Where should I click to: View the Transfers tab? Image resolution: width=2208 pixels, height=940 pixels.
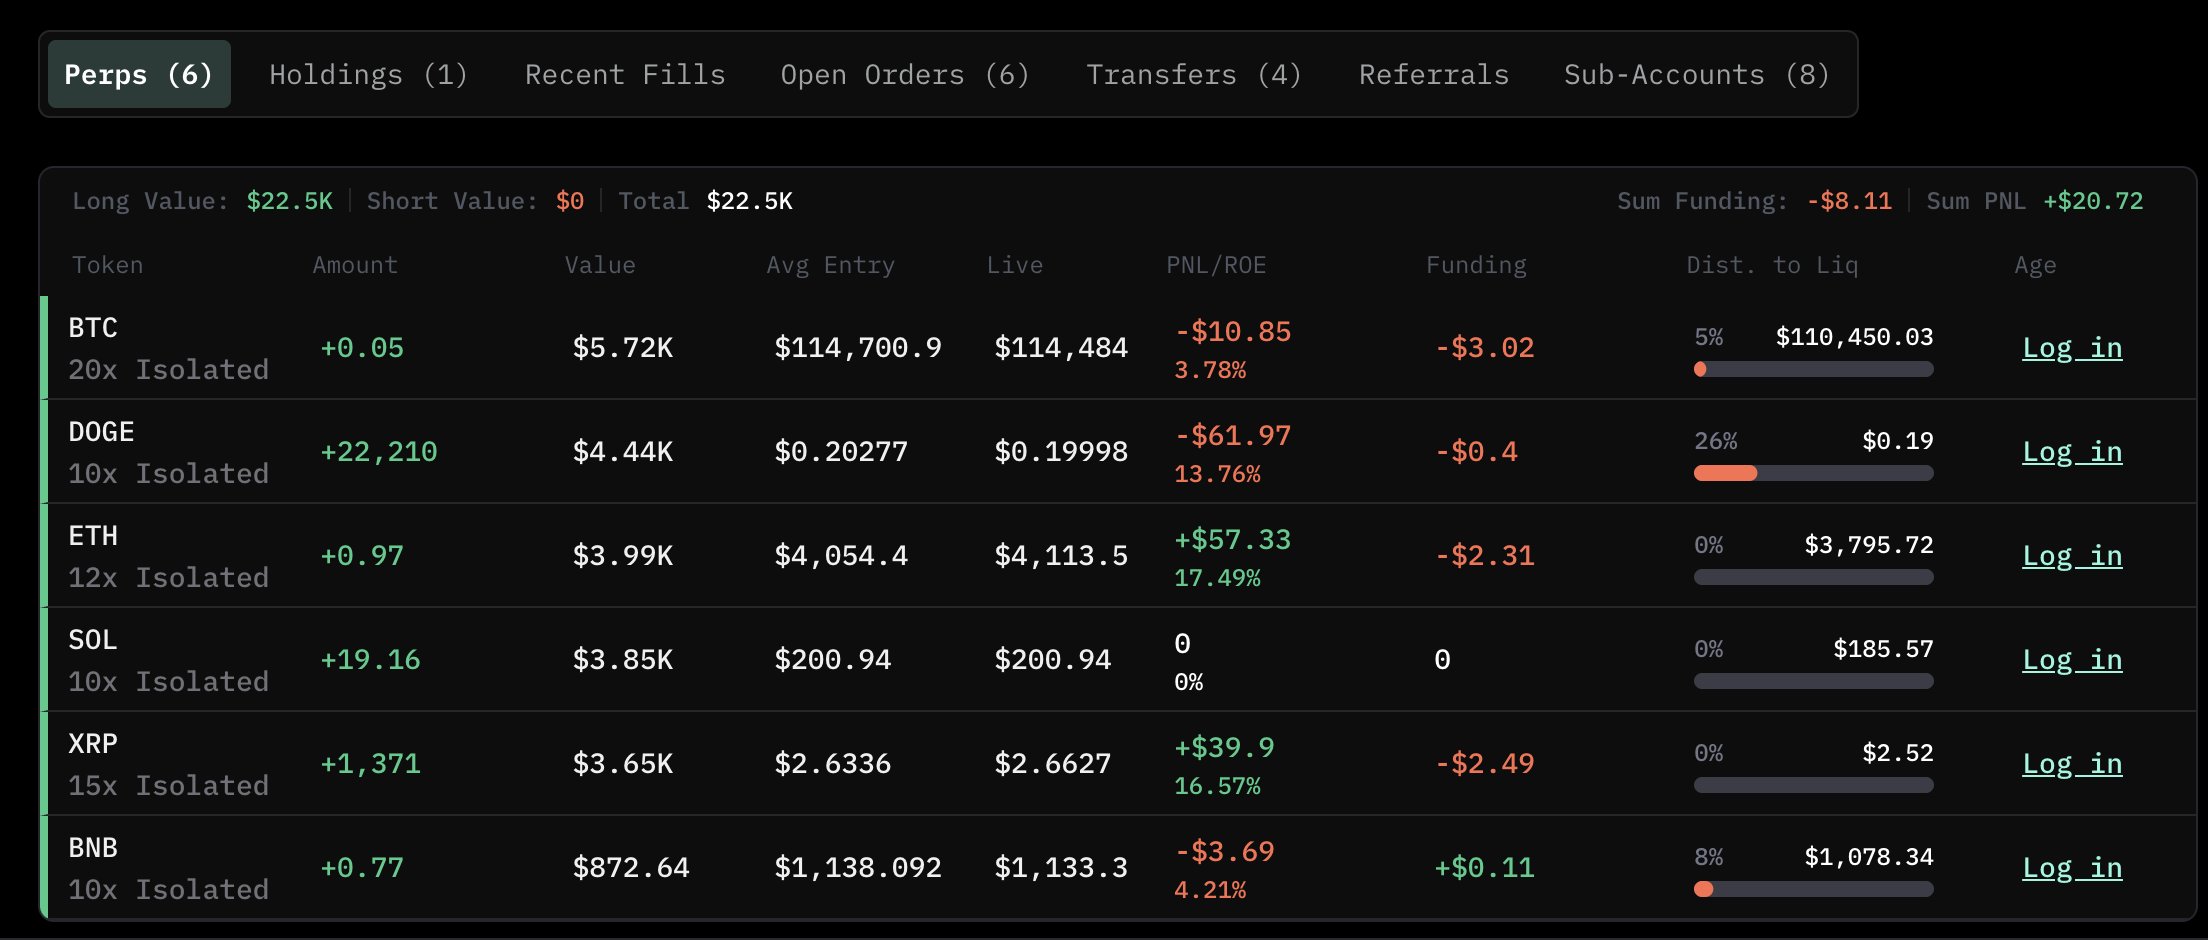tap(1193, 75)
